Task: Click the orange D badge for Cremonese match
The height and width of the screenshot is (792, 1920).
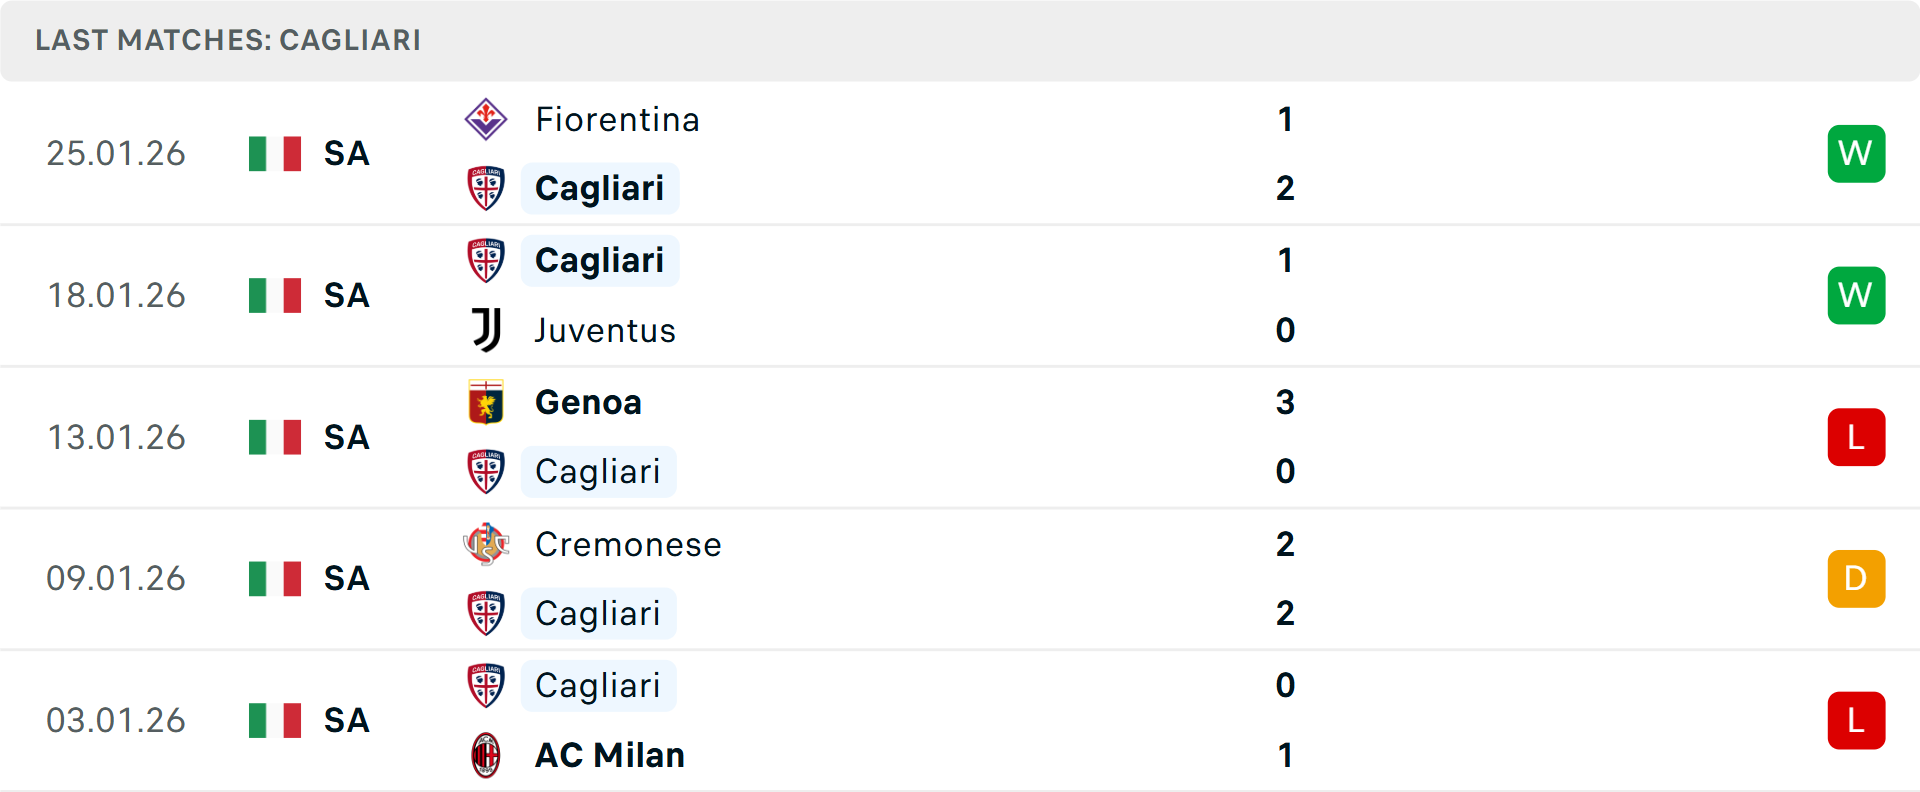Action: coord(1856,579)
